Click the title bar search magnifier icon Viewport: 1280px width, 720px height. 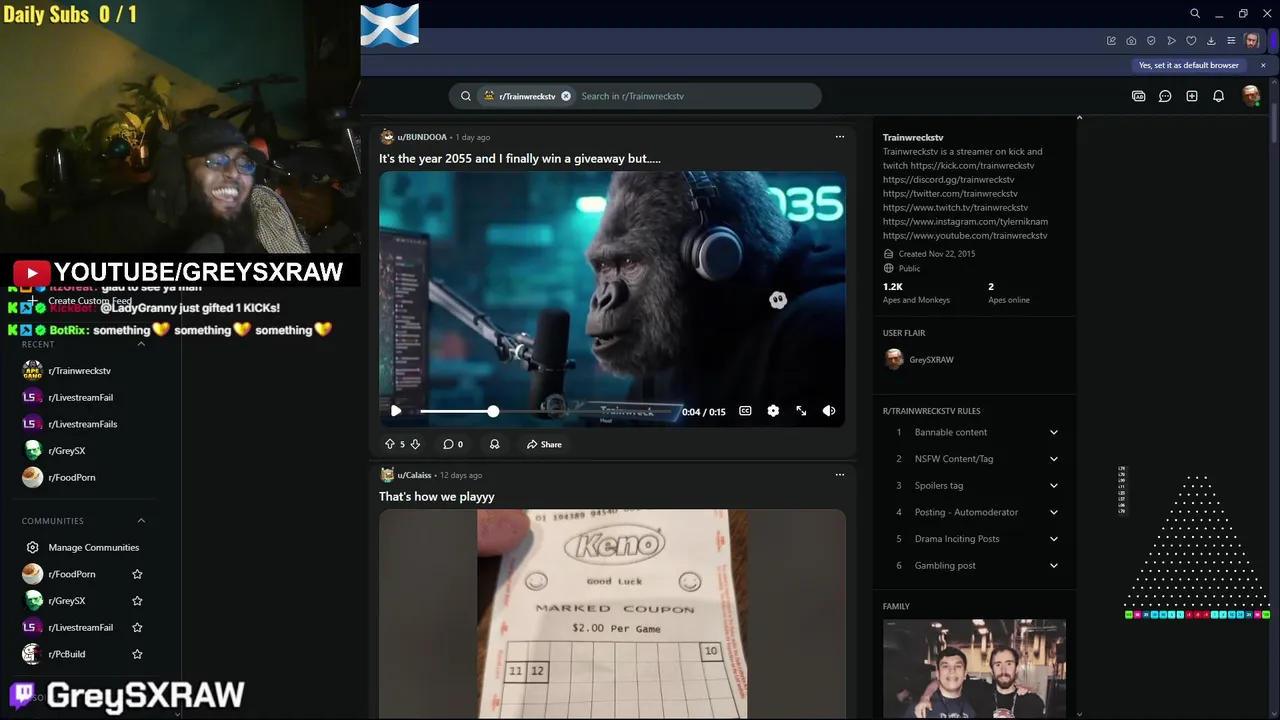click(1194, 13)
